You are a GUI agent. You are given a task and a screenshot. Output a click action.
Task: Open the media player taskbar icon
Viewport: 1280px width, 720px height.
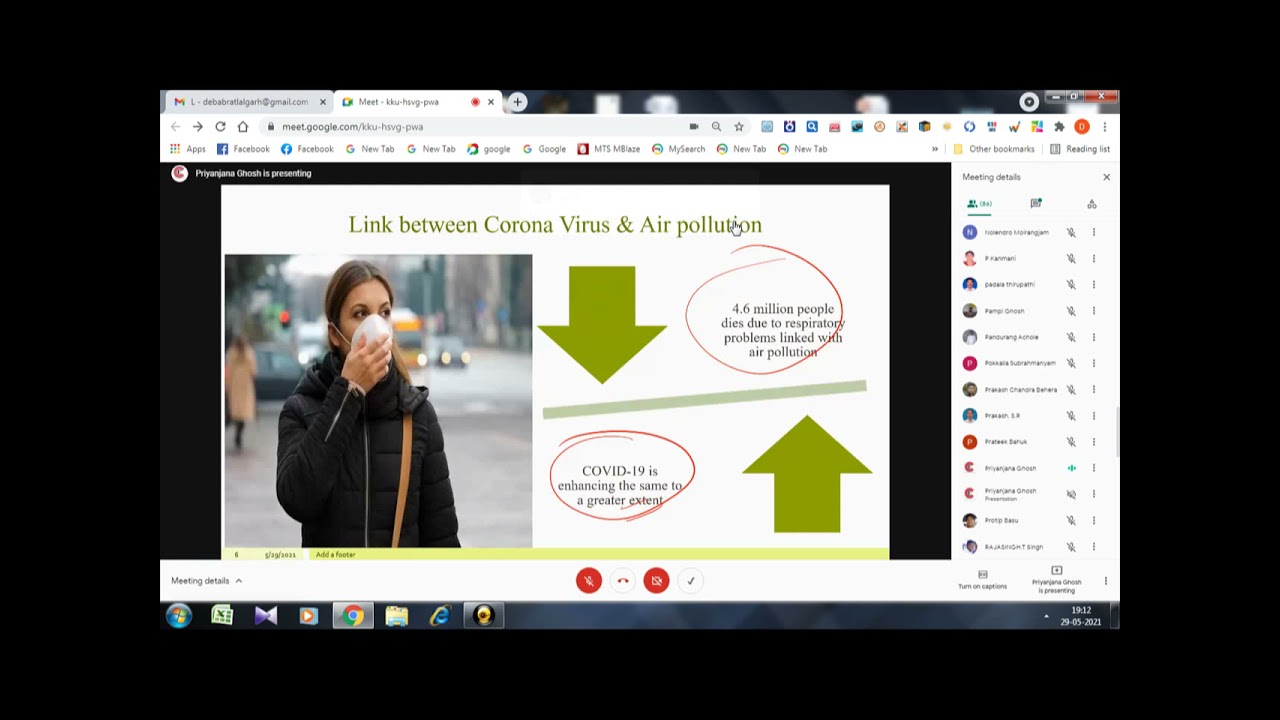pos(309,616)
